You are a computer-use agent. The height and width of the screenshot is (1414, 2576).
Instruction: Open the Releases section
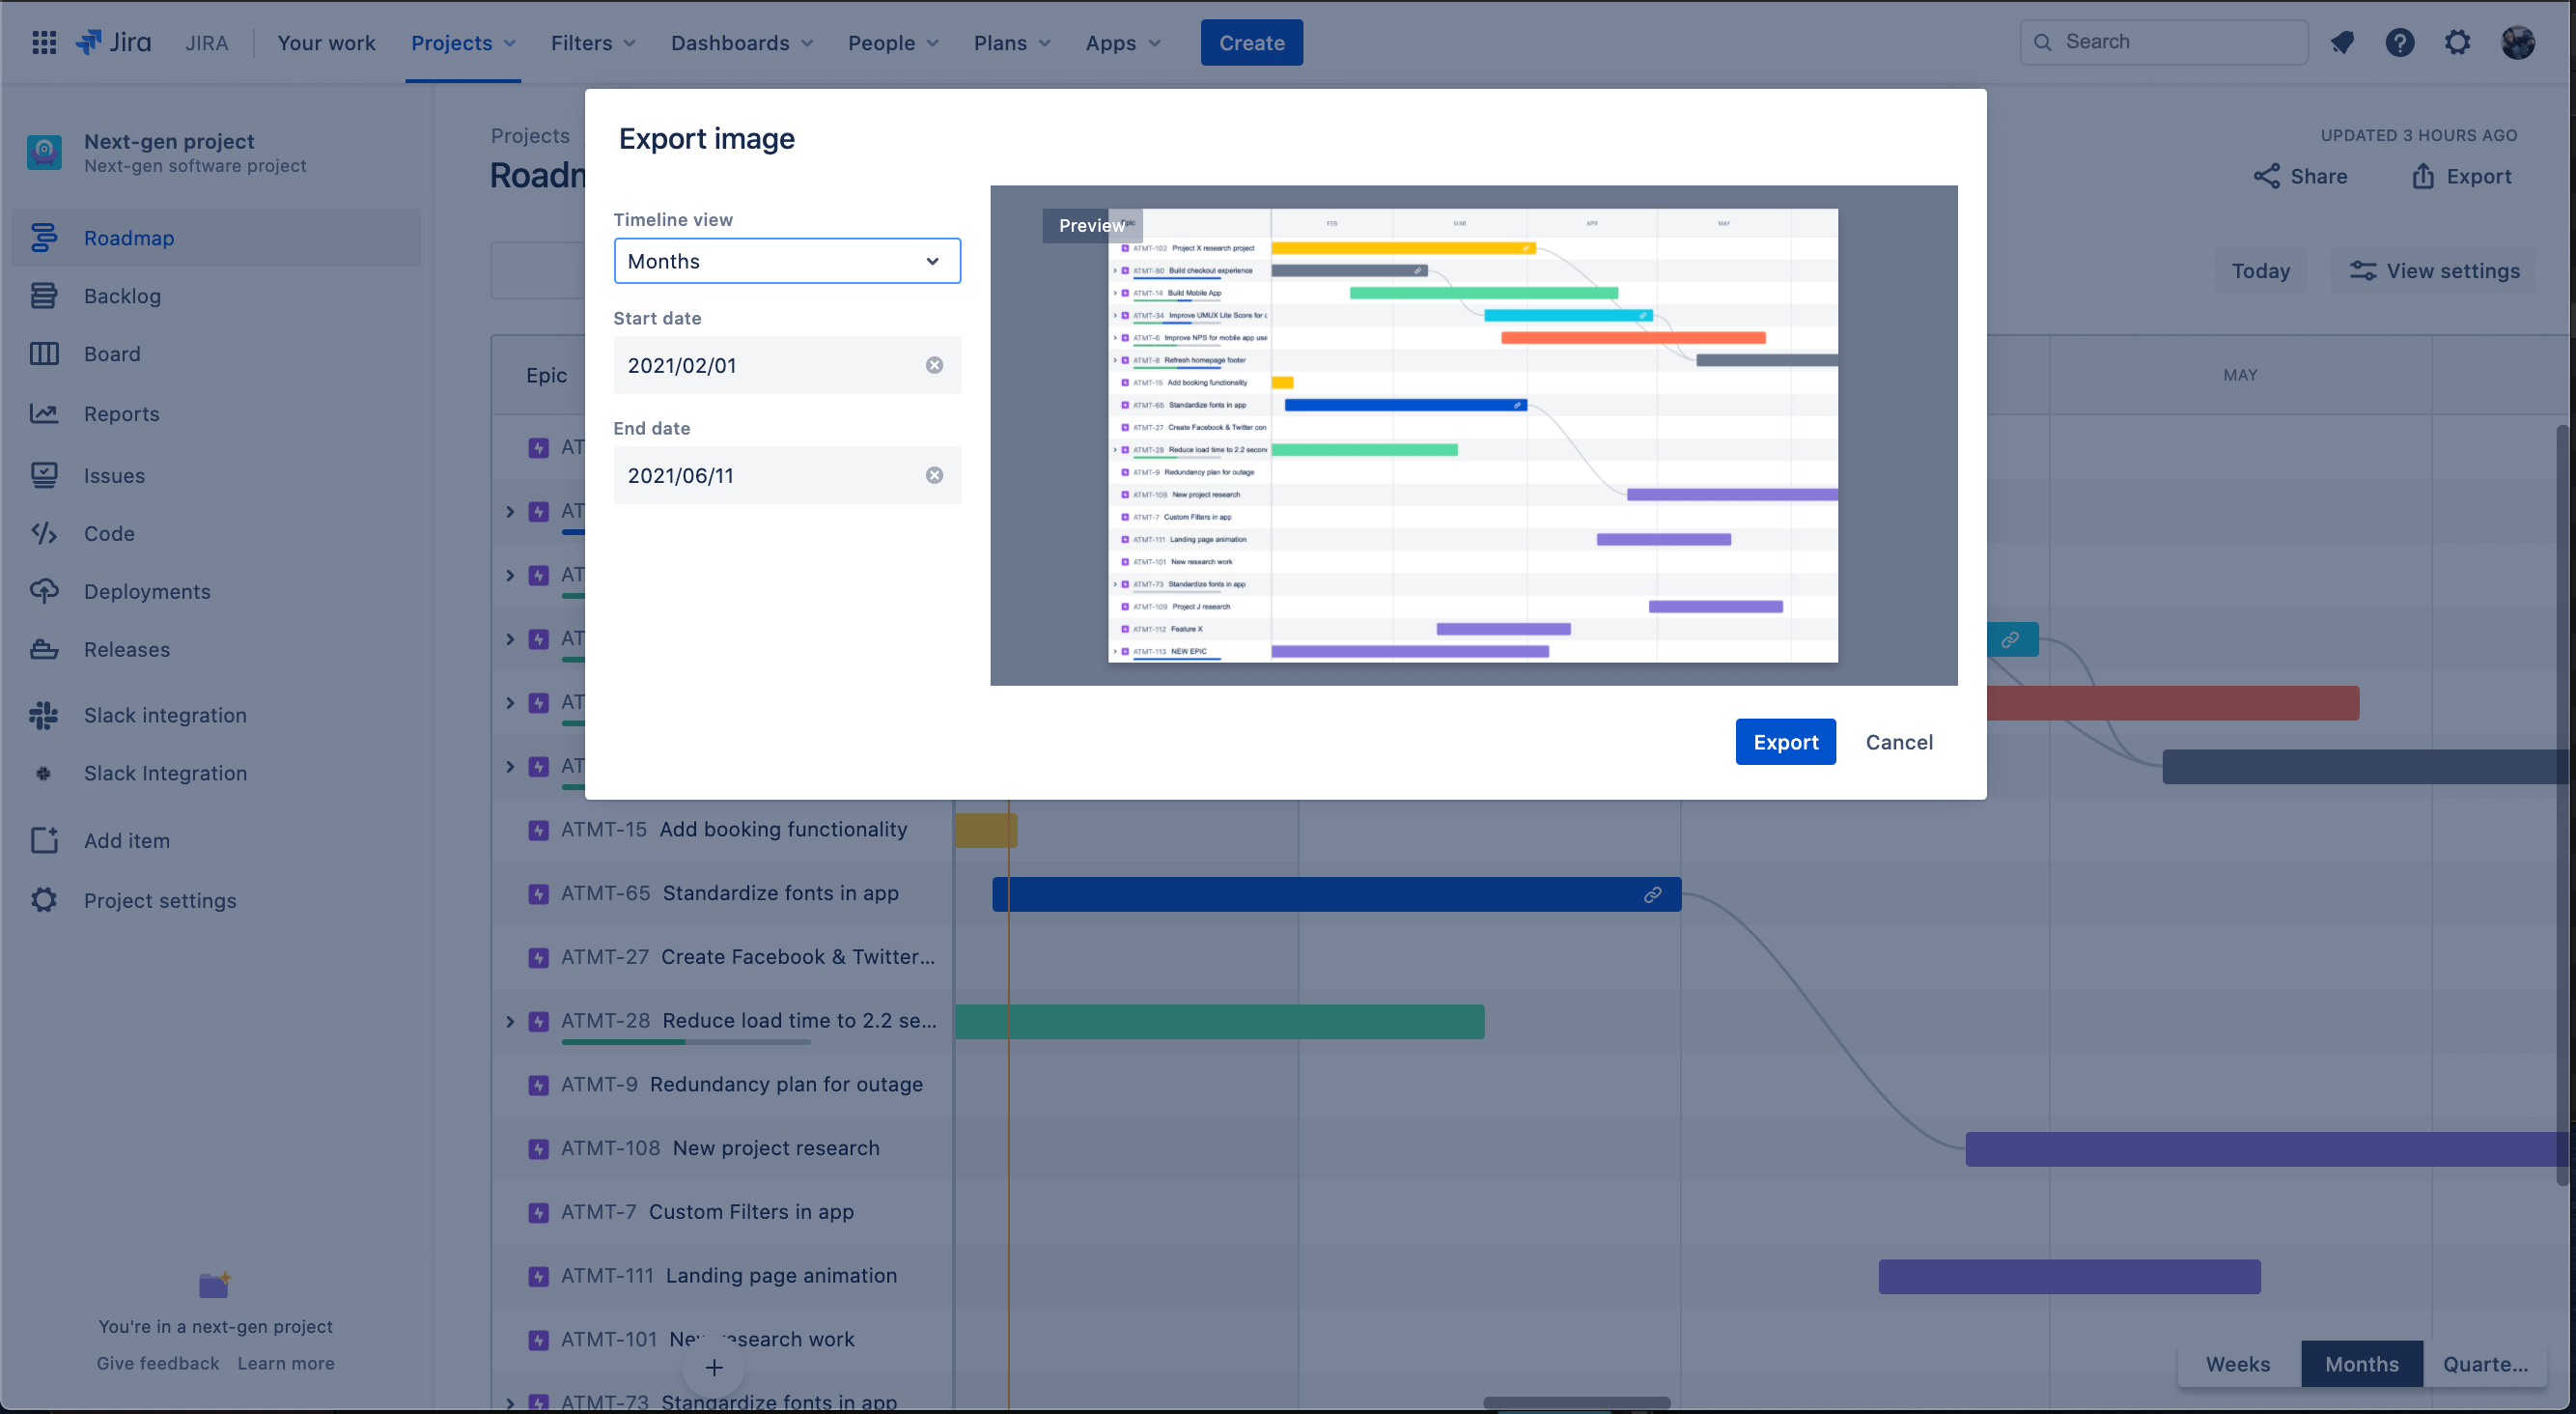(126, 649)
